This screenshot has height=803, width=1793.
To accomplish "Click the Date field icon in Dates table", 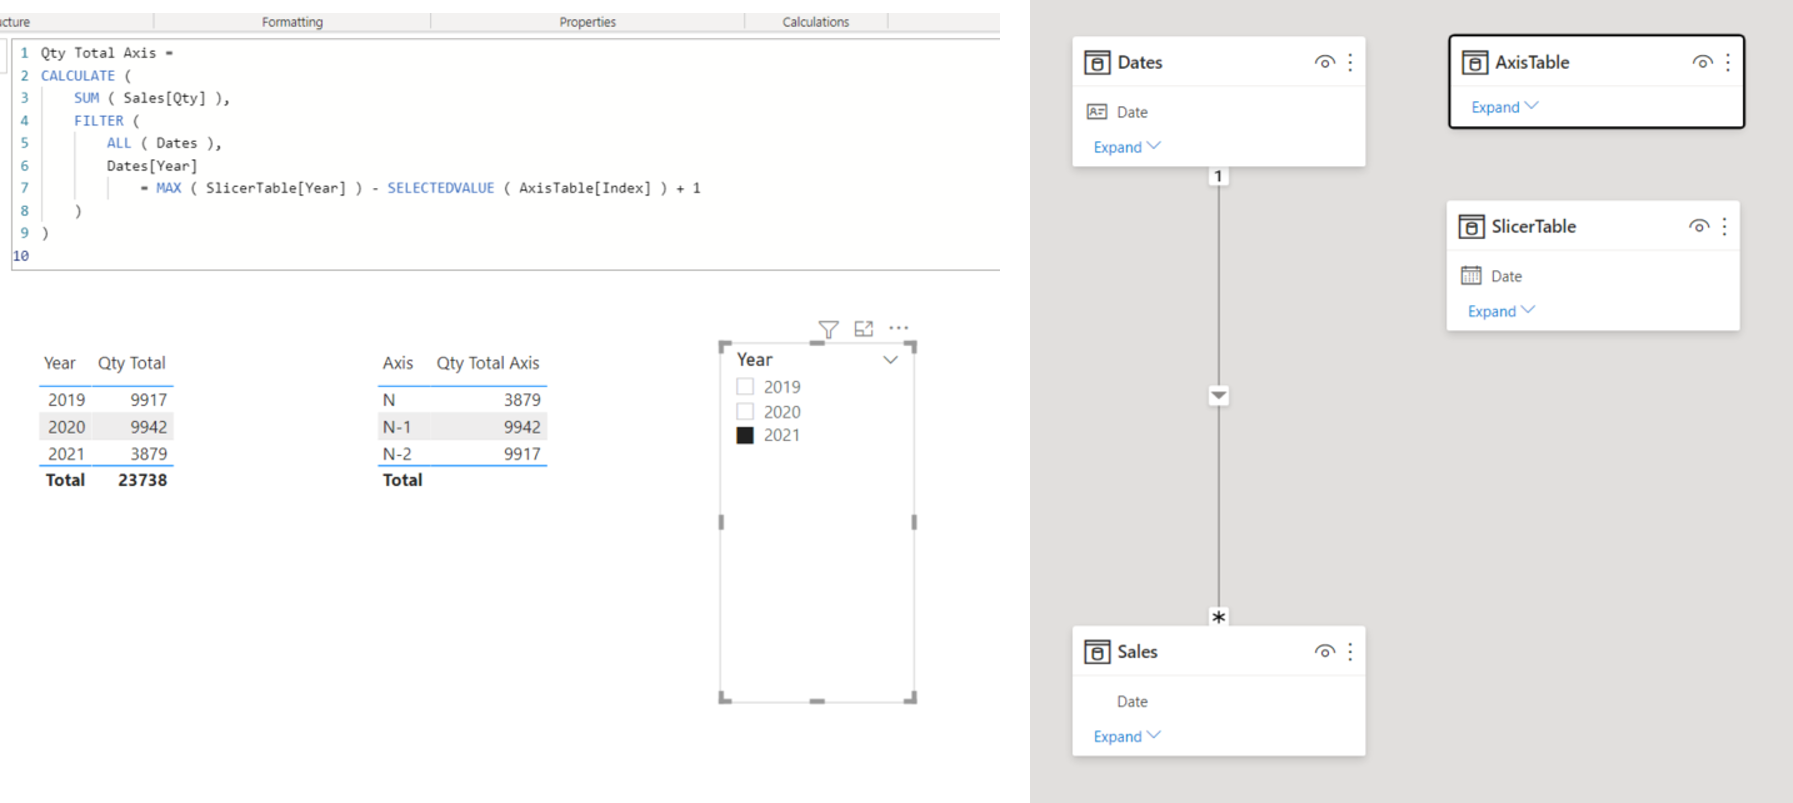I will [x=1097, y=112].
